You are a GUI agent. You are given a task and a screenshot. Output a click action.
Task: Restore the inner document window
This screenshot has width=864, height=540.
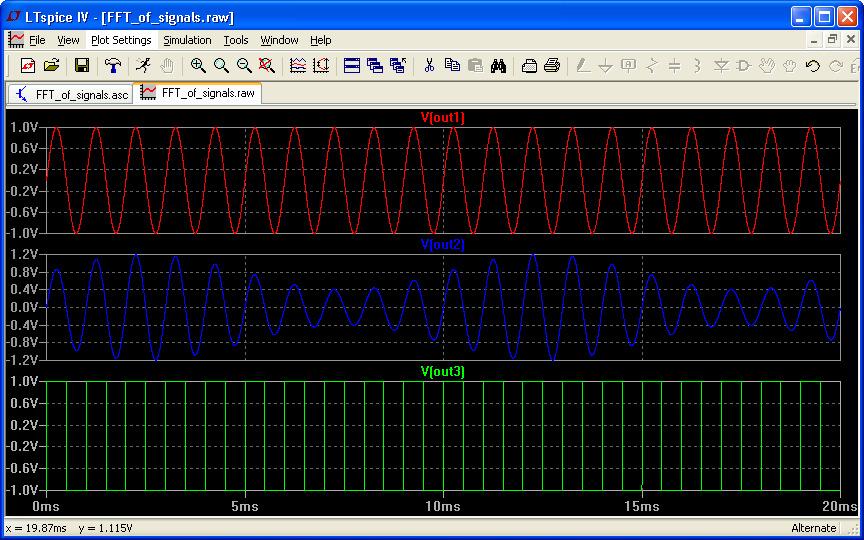click(x=833, y=40)
